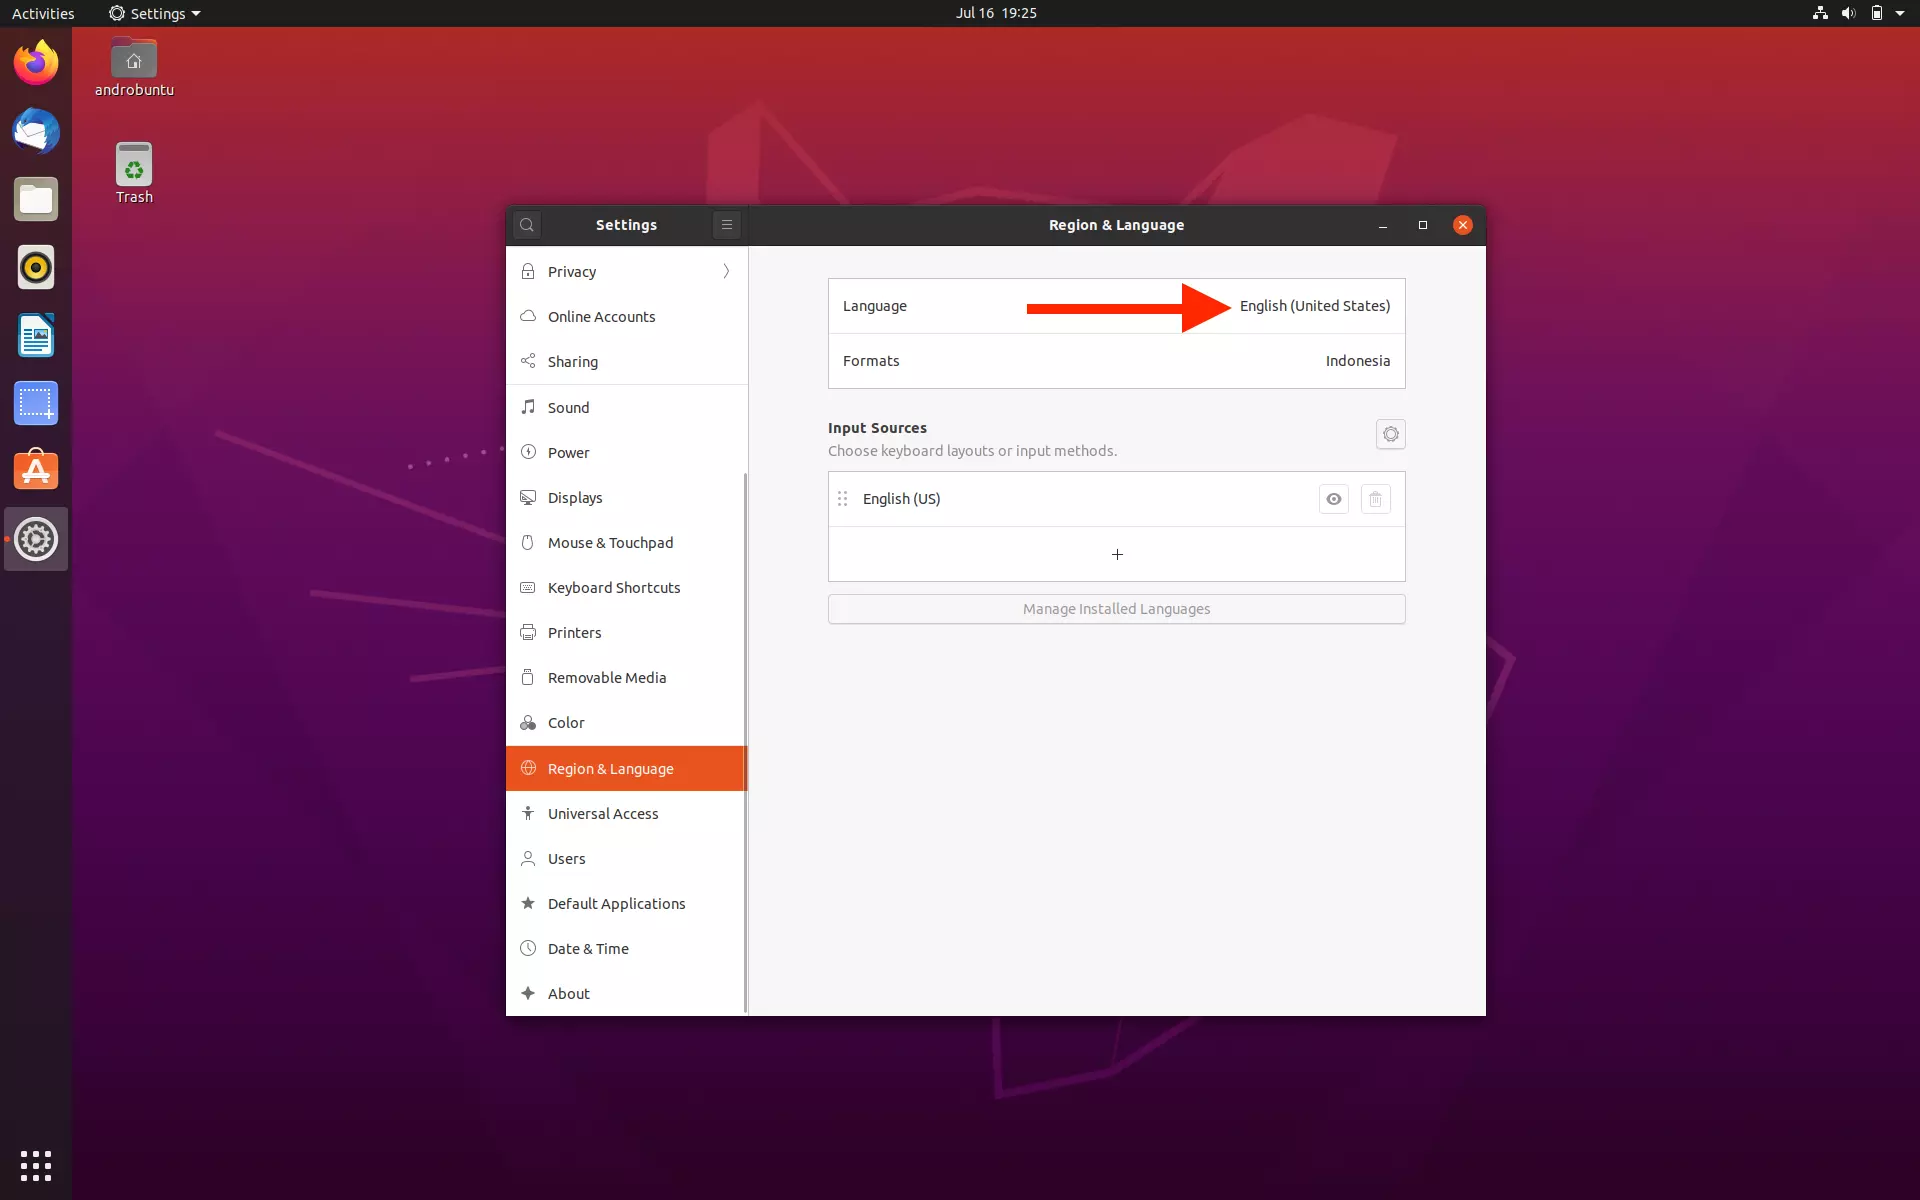Viewport: 1920px width, 1200px height.
Task: Expand the Privacy section chevron
Action: click(725, 271)
